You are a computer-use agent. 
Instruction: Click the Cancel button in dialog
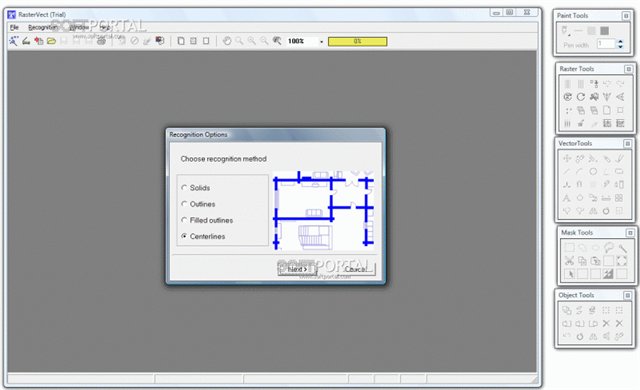click(355, 269)
